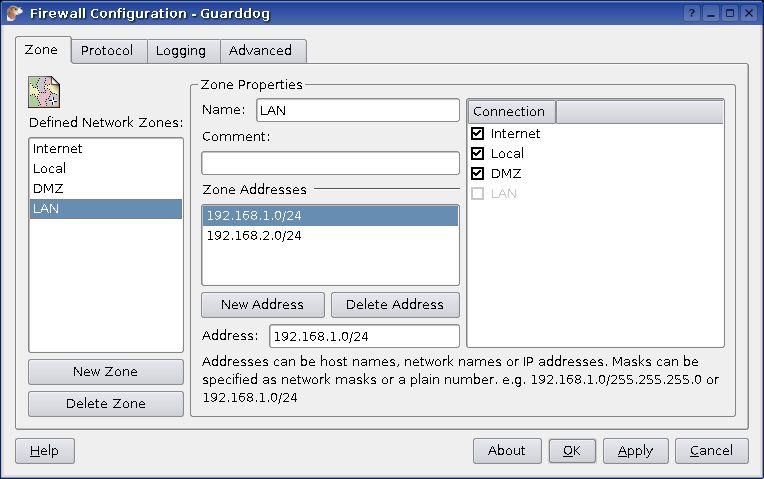Image resolution: width=764 pixels, height=479 pixels.
Task: Toggle the Local connection checkbox
Action: [x=478, y=154]
